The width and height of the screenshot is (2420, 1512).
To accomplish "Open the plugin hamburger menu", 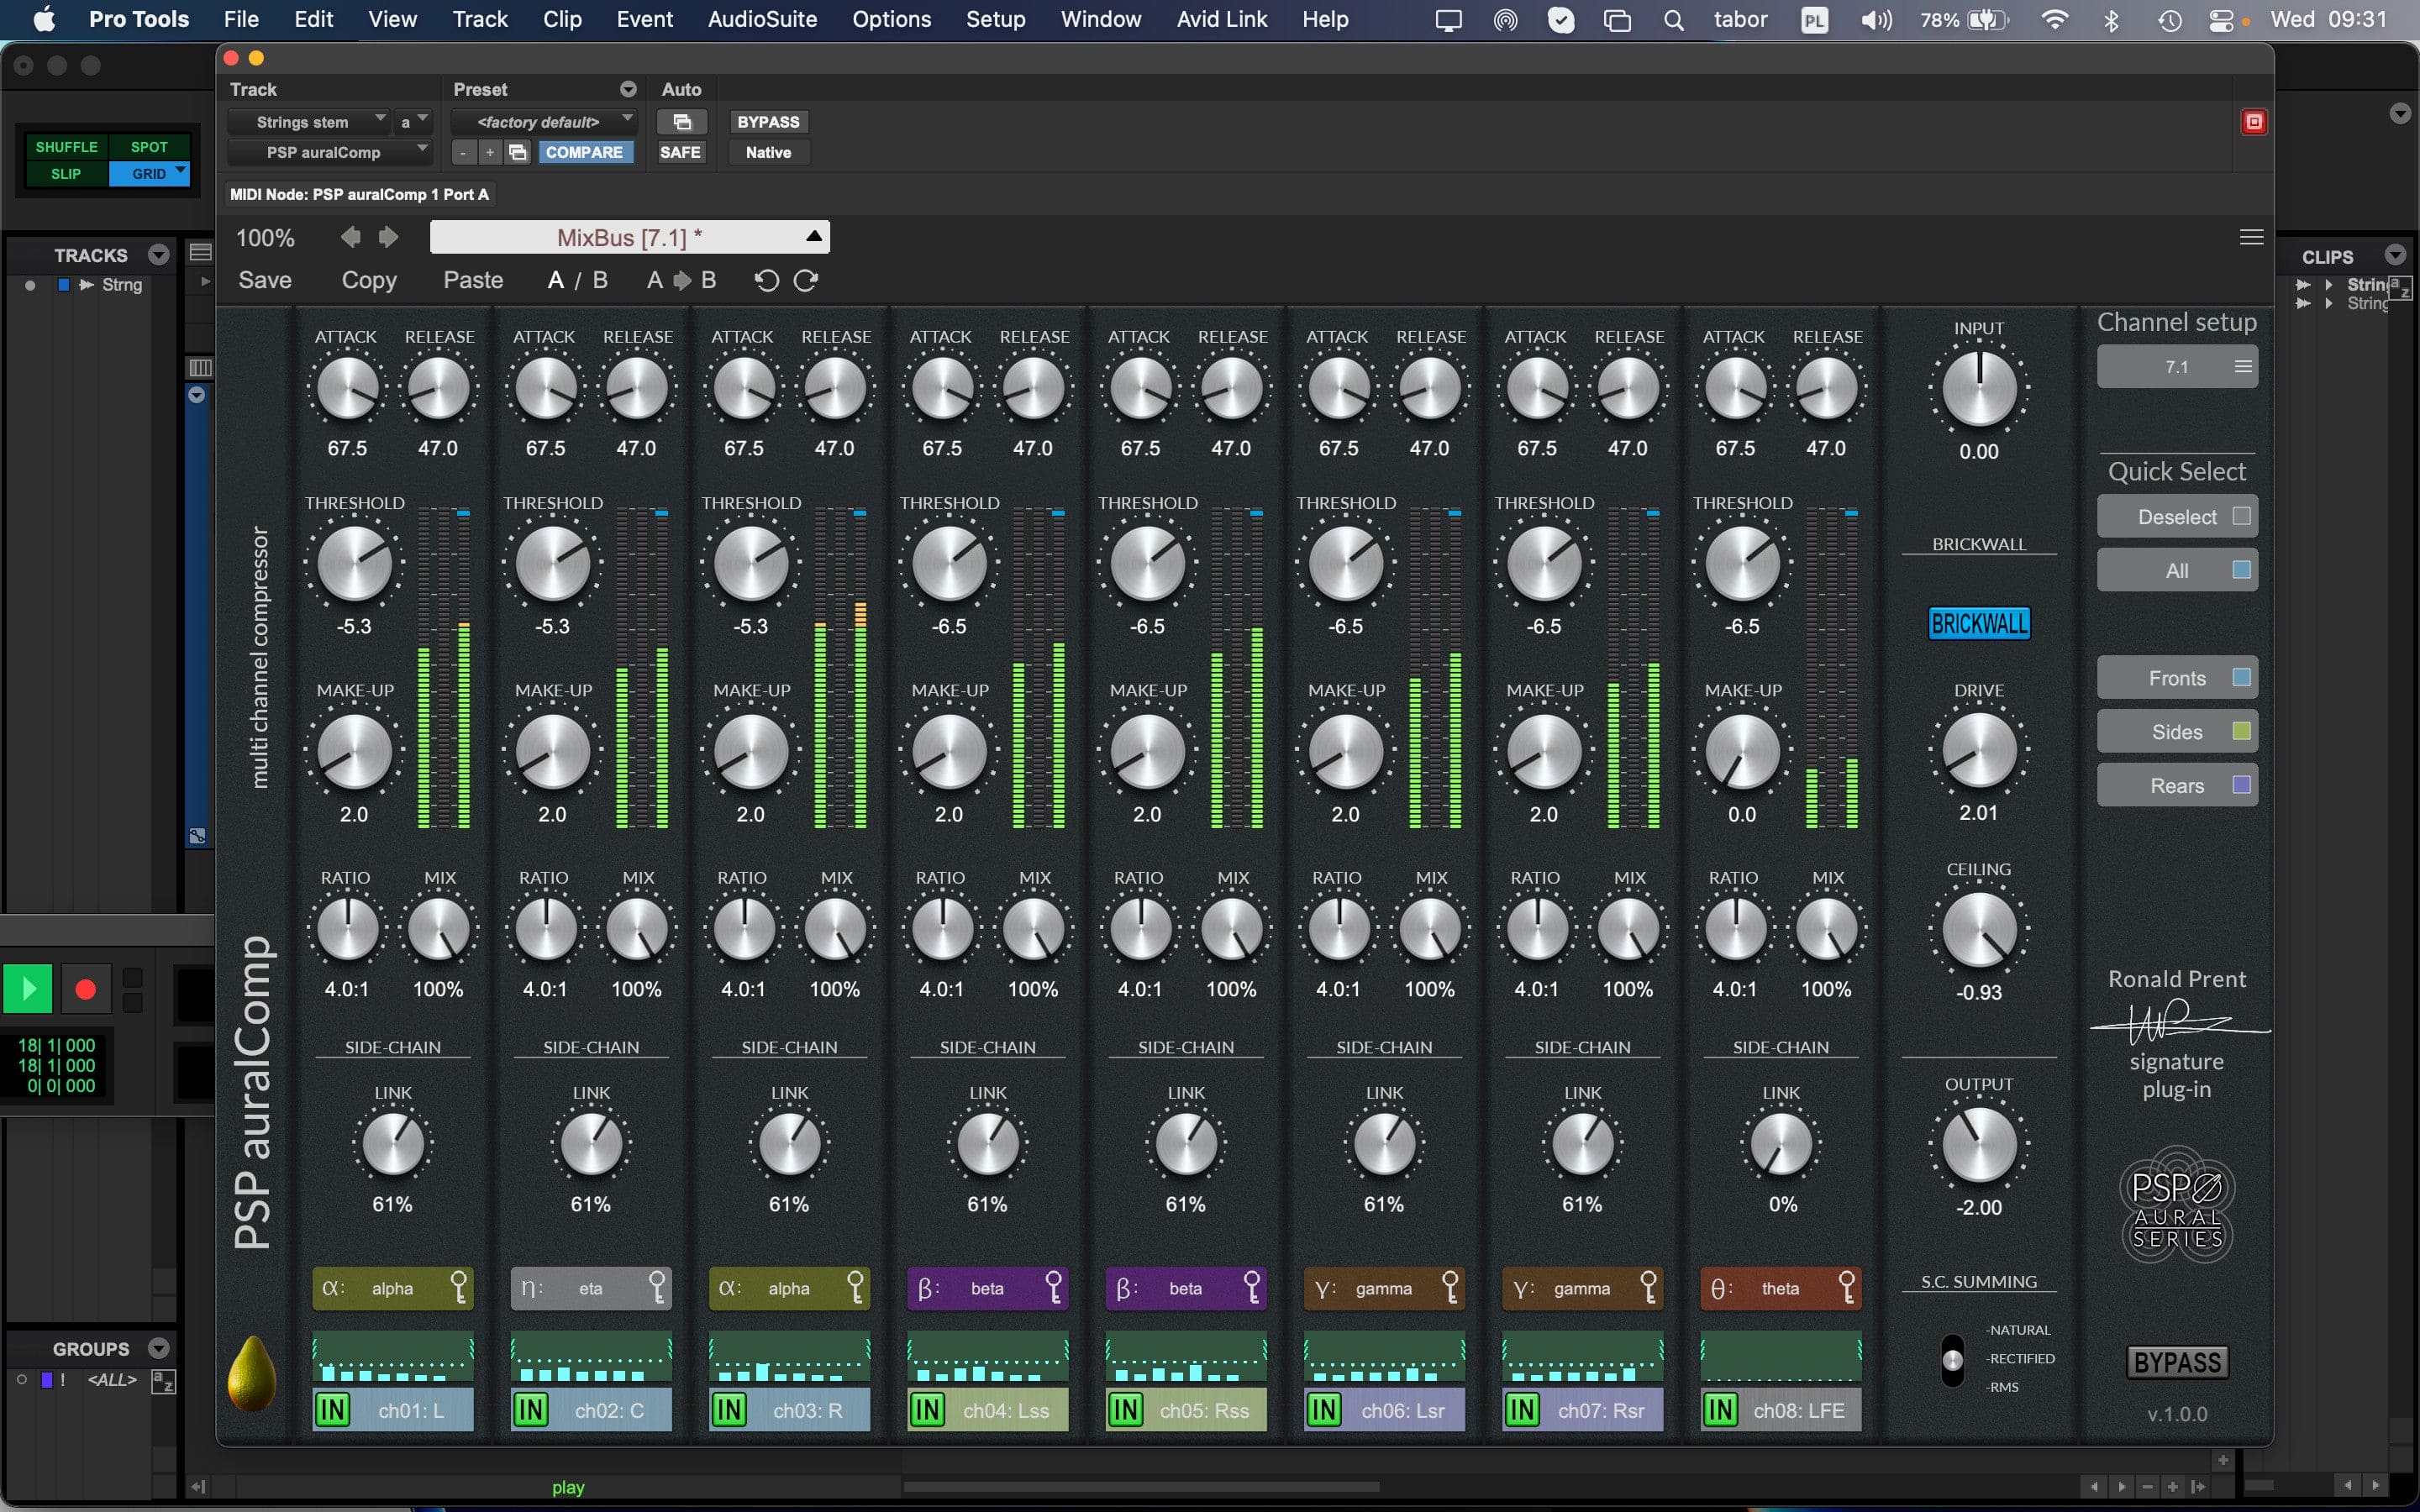I will tap(2251, 237).
